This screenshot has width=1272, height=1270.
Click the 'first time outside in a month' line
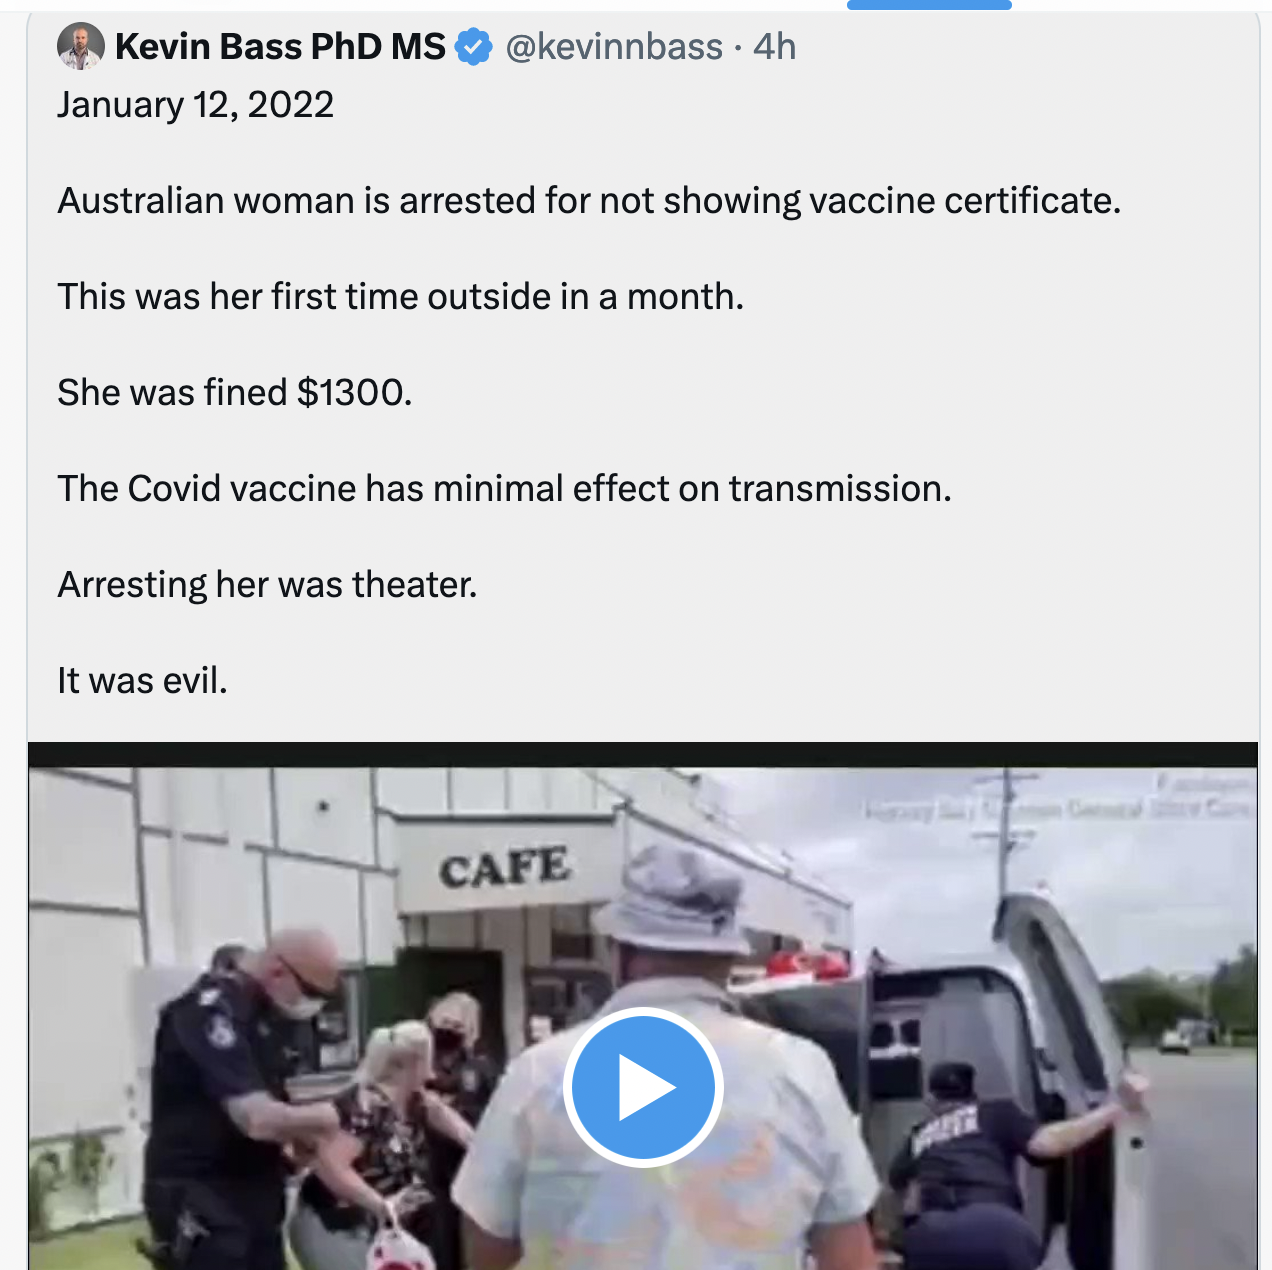[x=400, y=297]
